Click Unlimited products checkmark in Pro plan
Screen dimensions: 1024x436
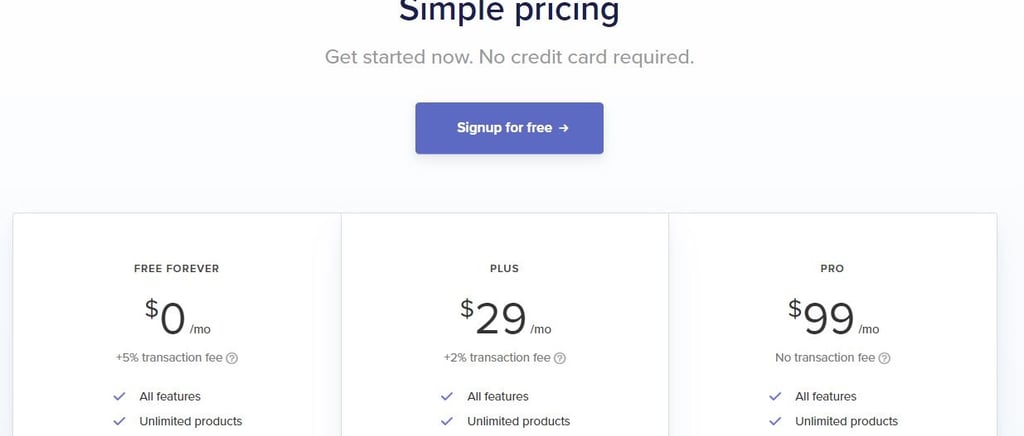[x=775, y=421]
